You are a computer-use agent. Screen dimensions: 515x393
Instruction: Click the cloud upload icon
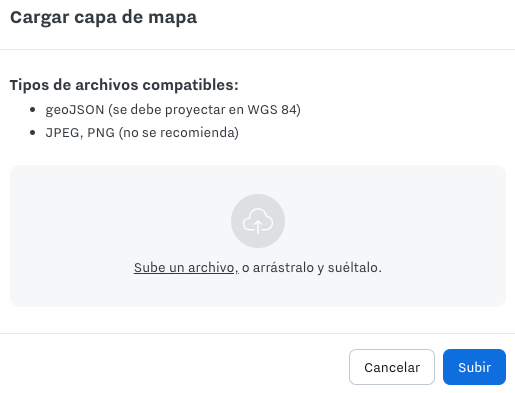tap(258, 221)
